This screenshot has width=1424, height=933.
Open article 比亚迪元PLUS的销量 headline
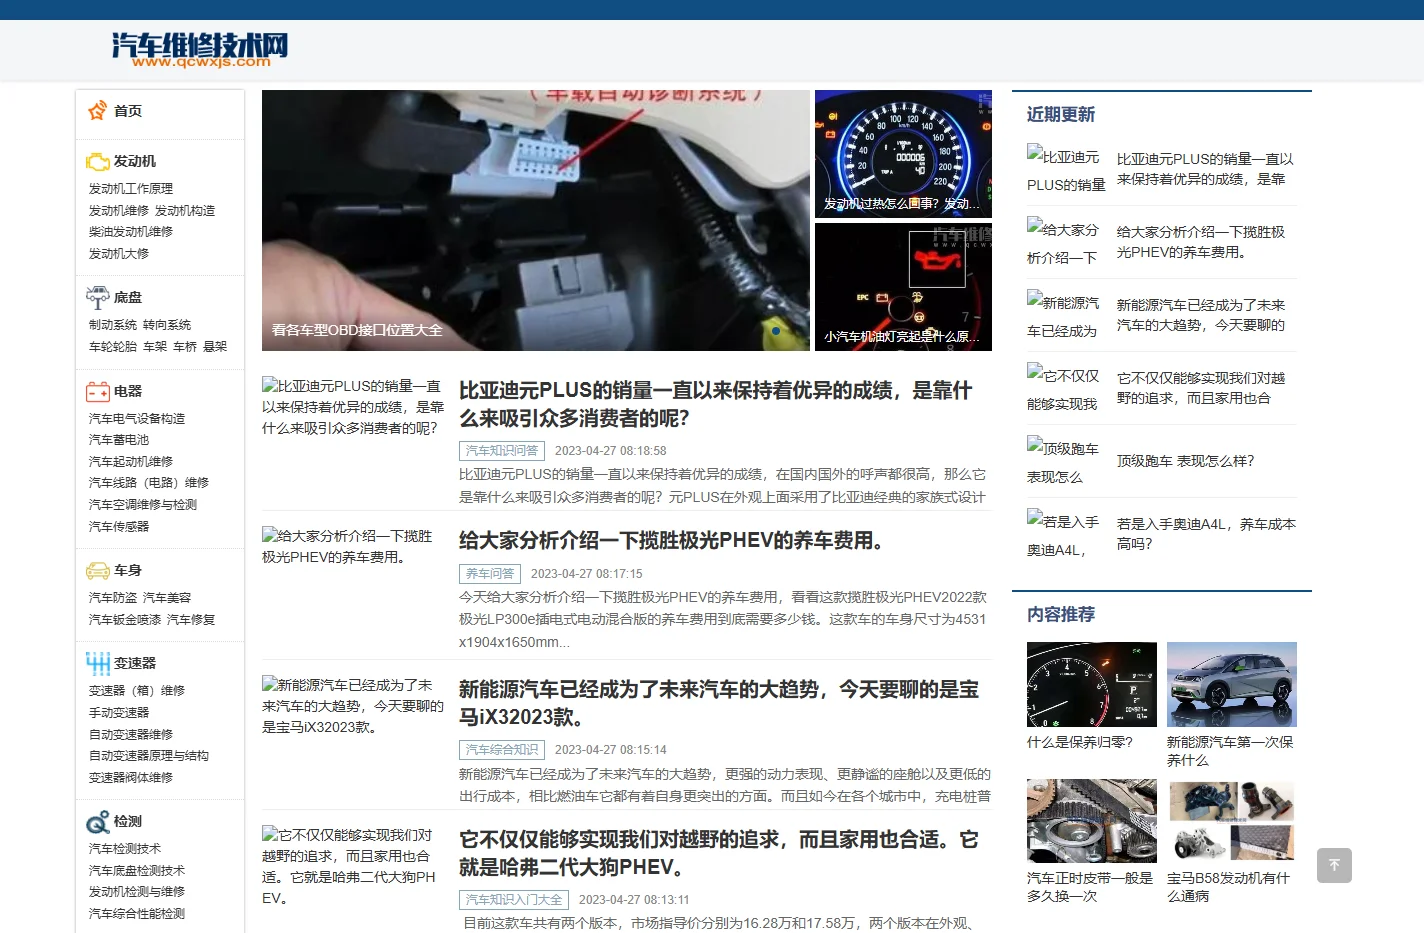(x=715, y=404)
